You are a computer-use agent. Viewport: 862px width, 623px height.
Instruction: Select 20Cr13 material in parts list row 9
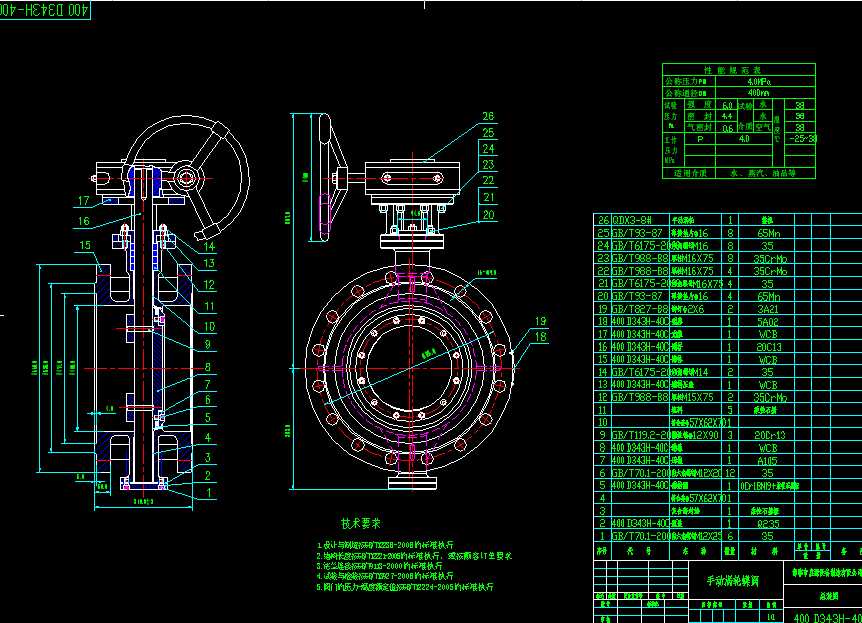[x=770, y=435]
